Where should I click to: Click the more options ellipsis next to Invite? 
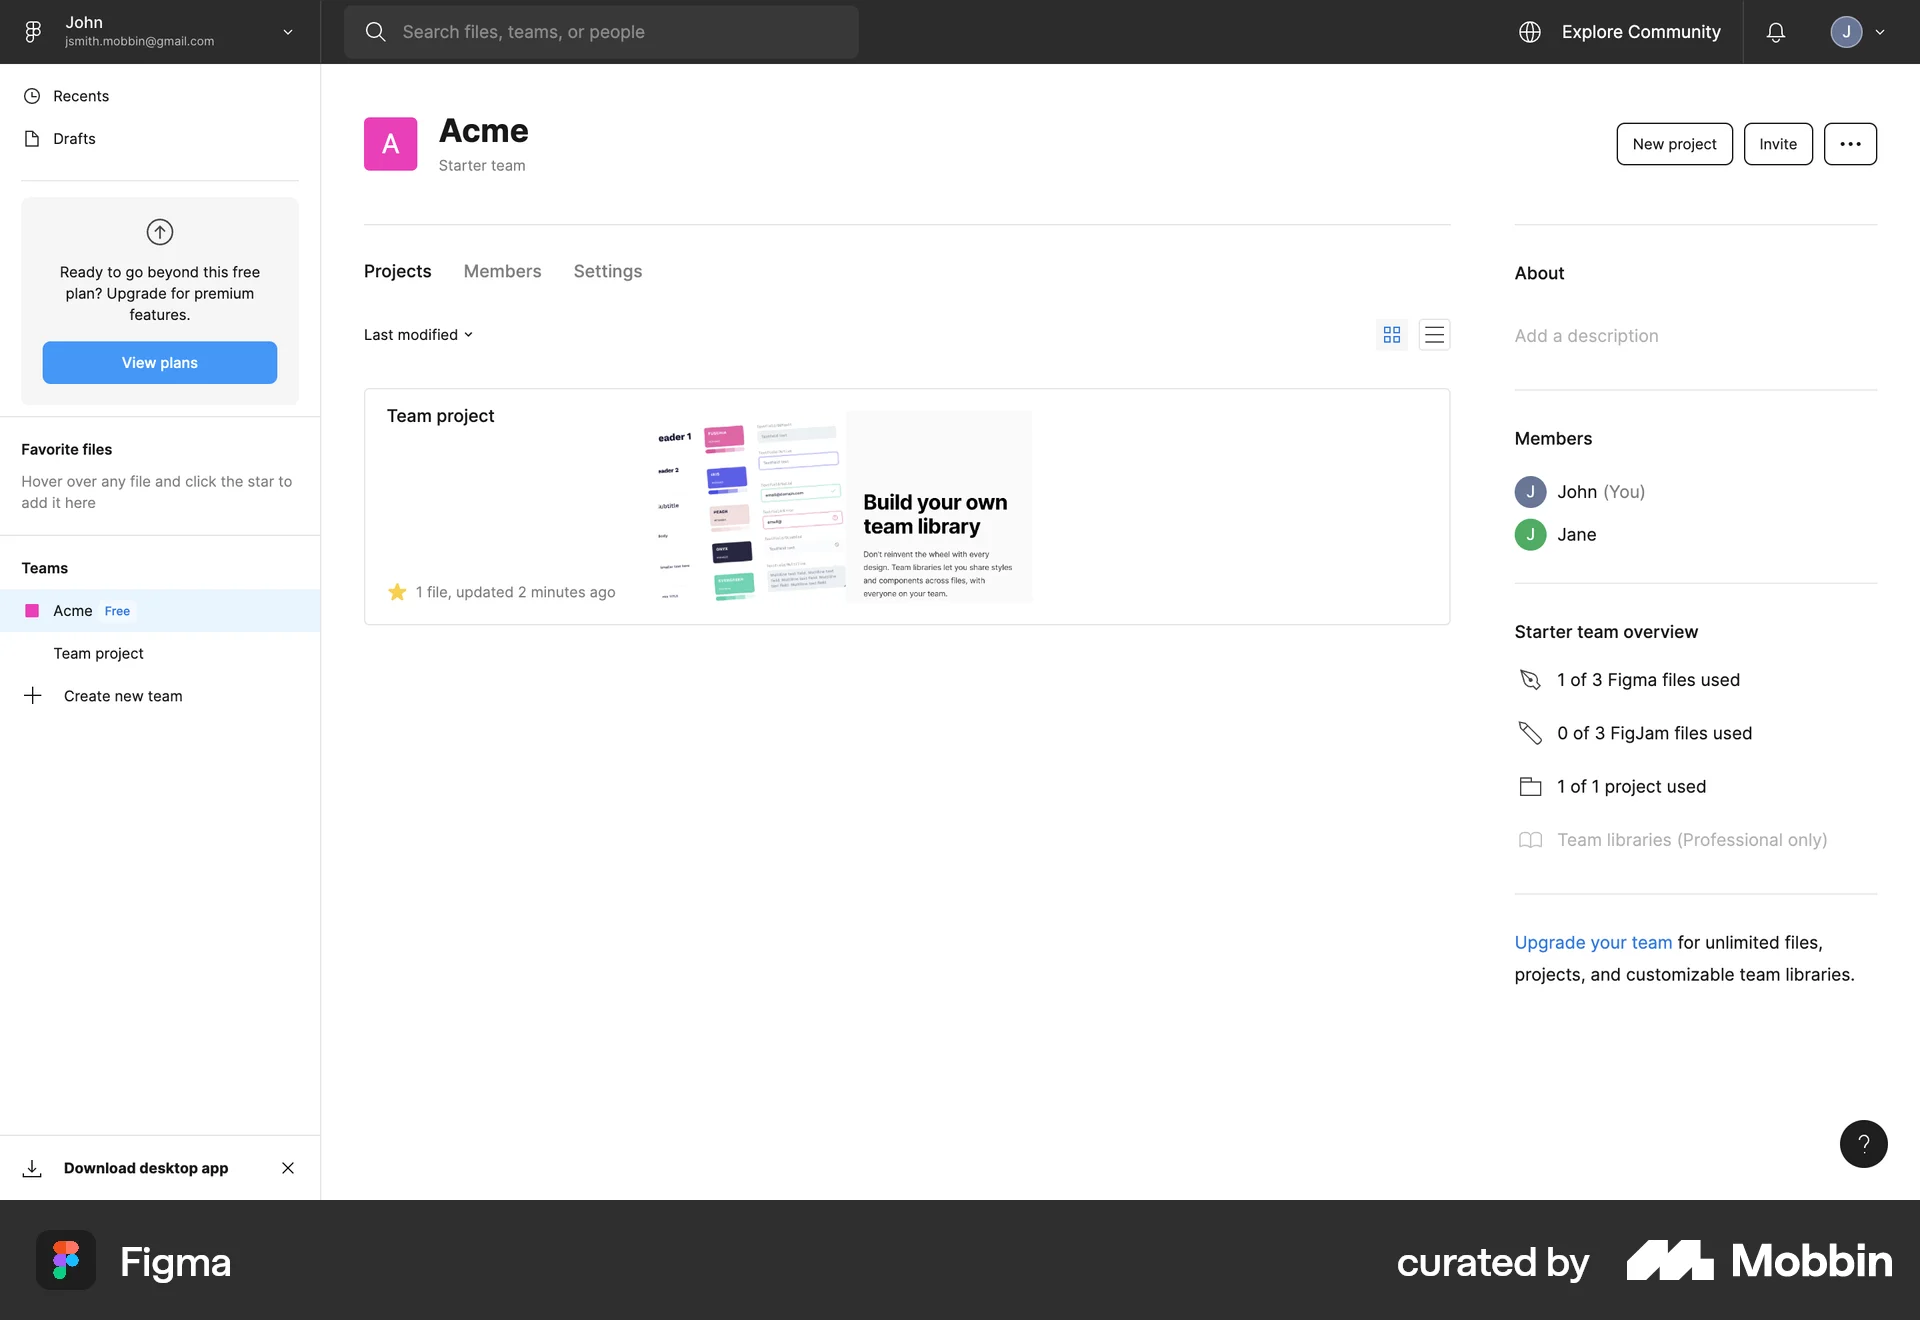click(x=1850, y=143)
